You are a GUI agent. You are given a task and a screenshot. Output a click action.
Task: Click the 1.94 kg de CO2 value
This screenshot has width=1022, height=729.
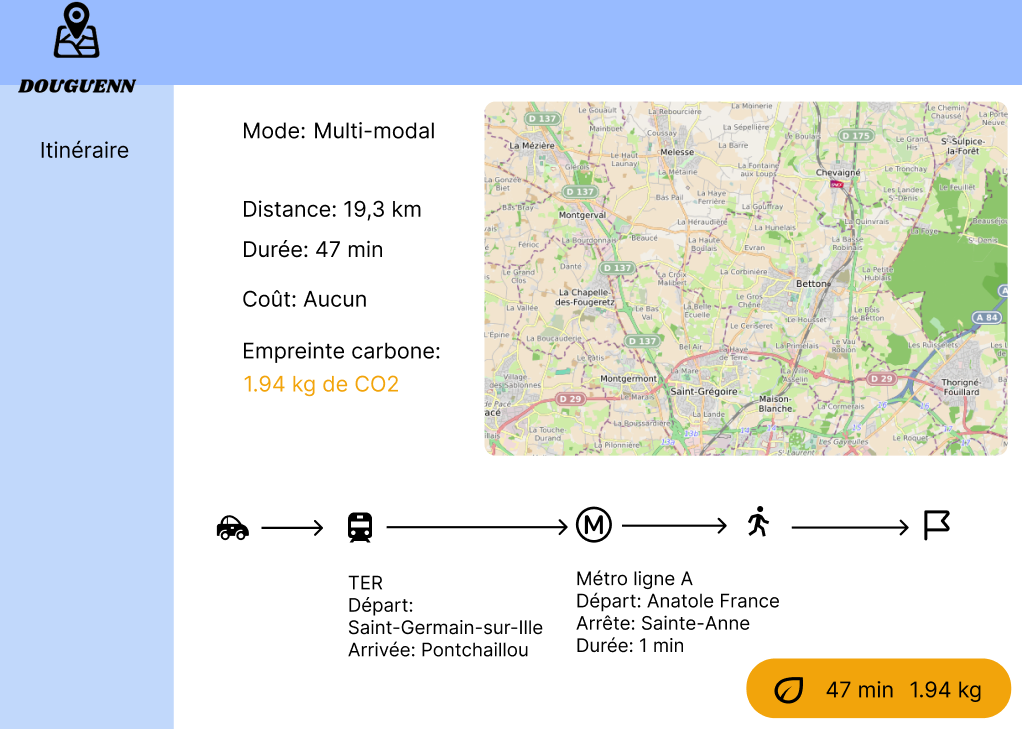click(x=321, y=384)
